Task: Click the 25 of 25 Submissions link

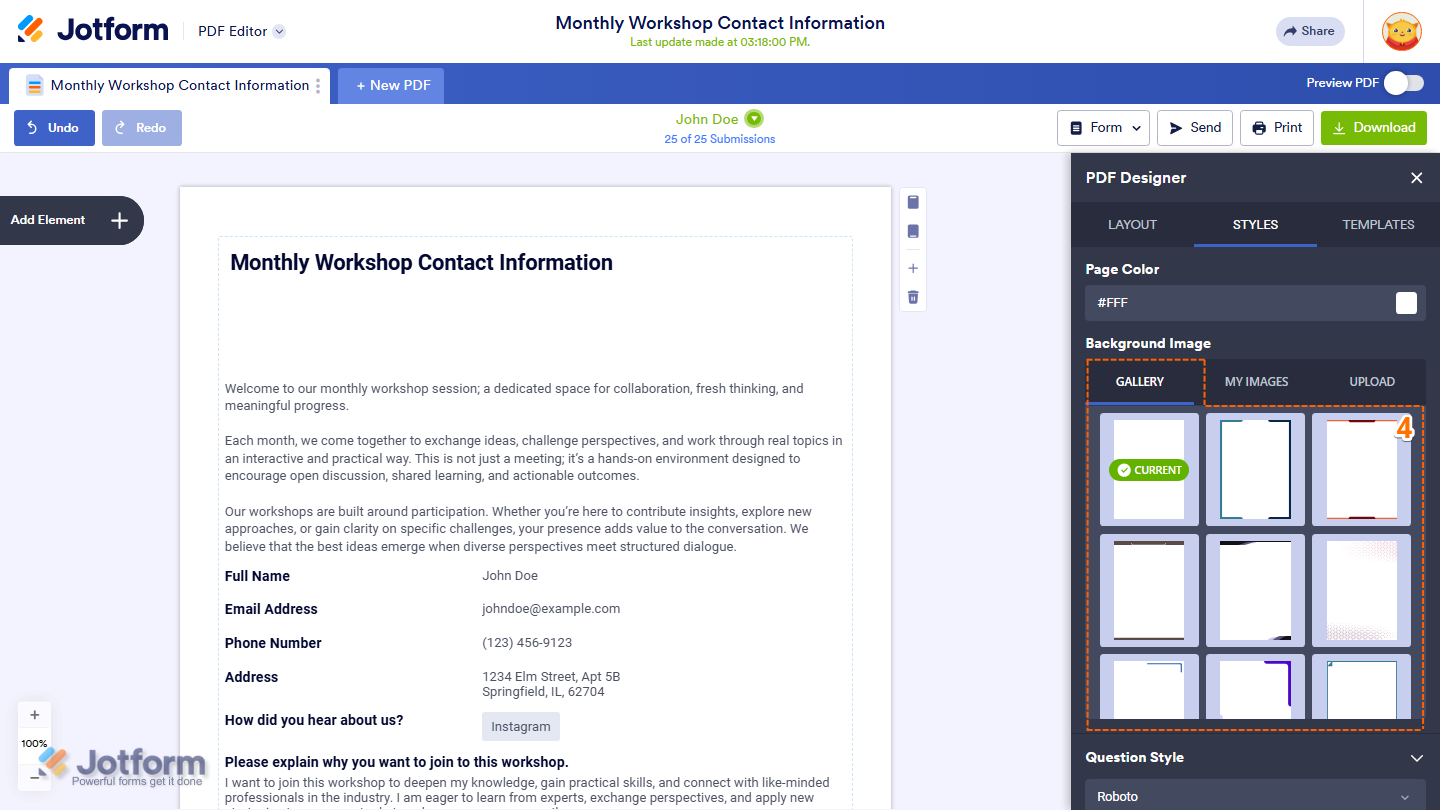Action: point(720,139)
